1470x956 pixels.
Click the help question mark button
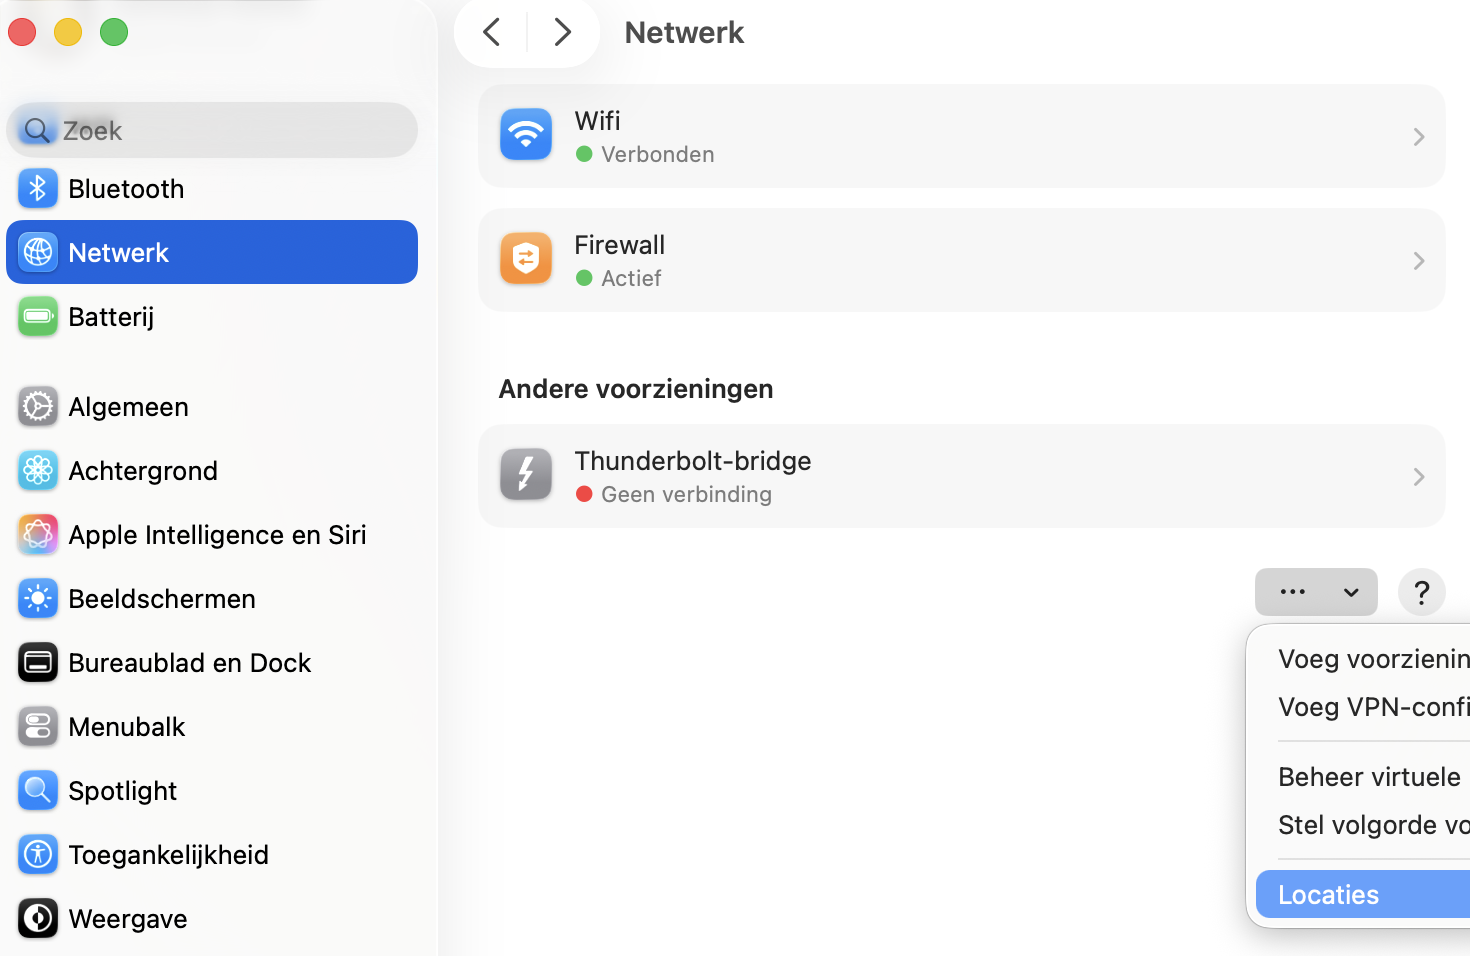[1421, 592]
